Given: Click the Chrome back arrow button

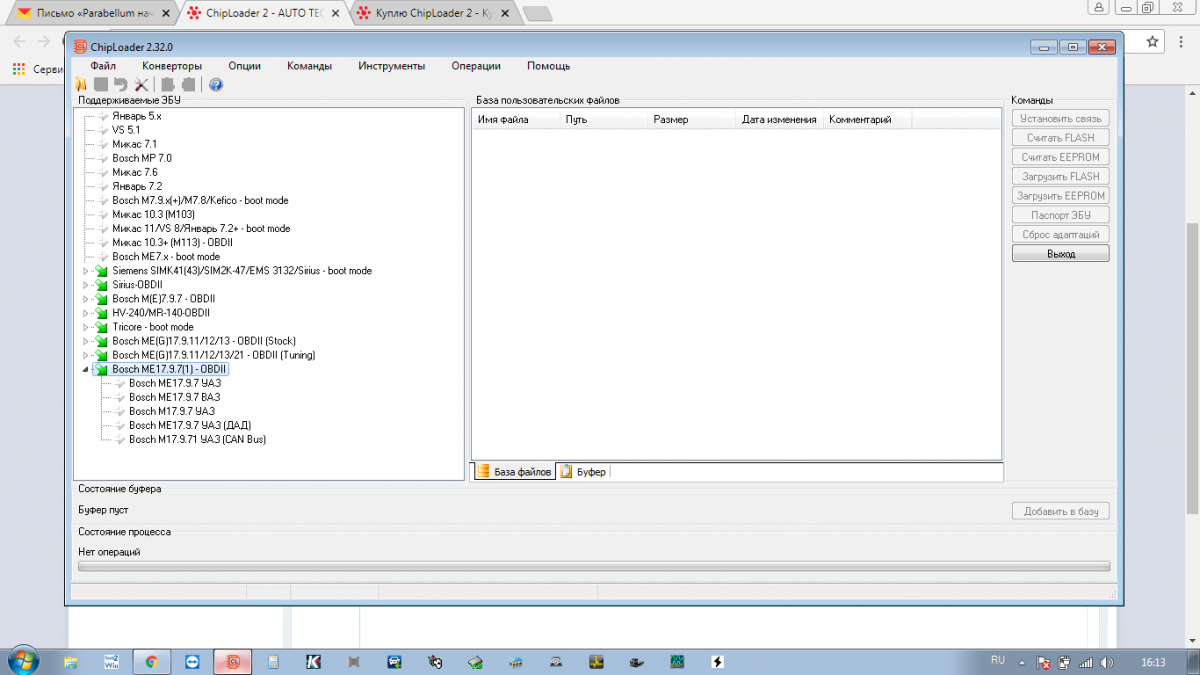Looking at the screenshot, I should click(17, 41).
